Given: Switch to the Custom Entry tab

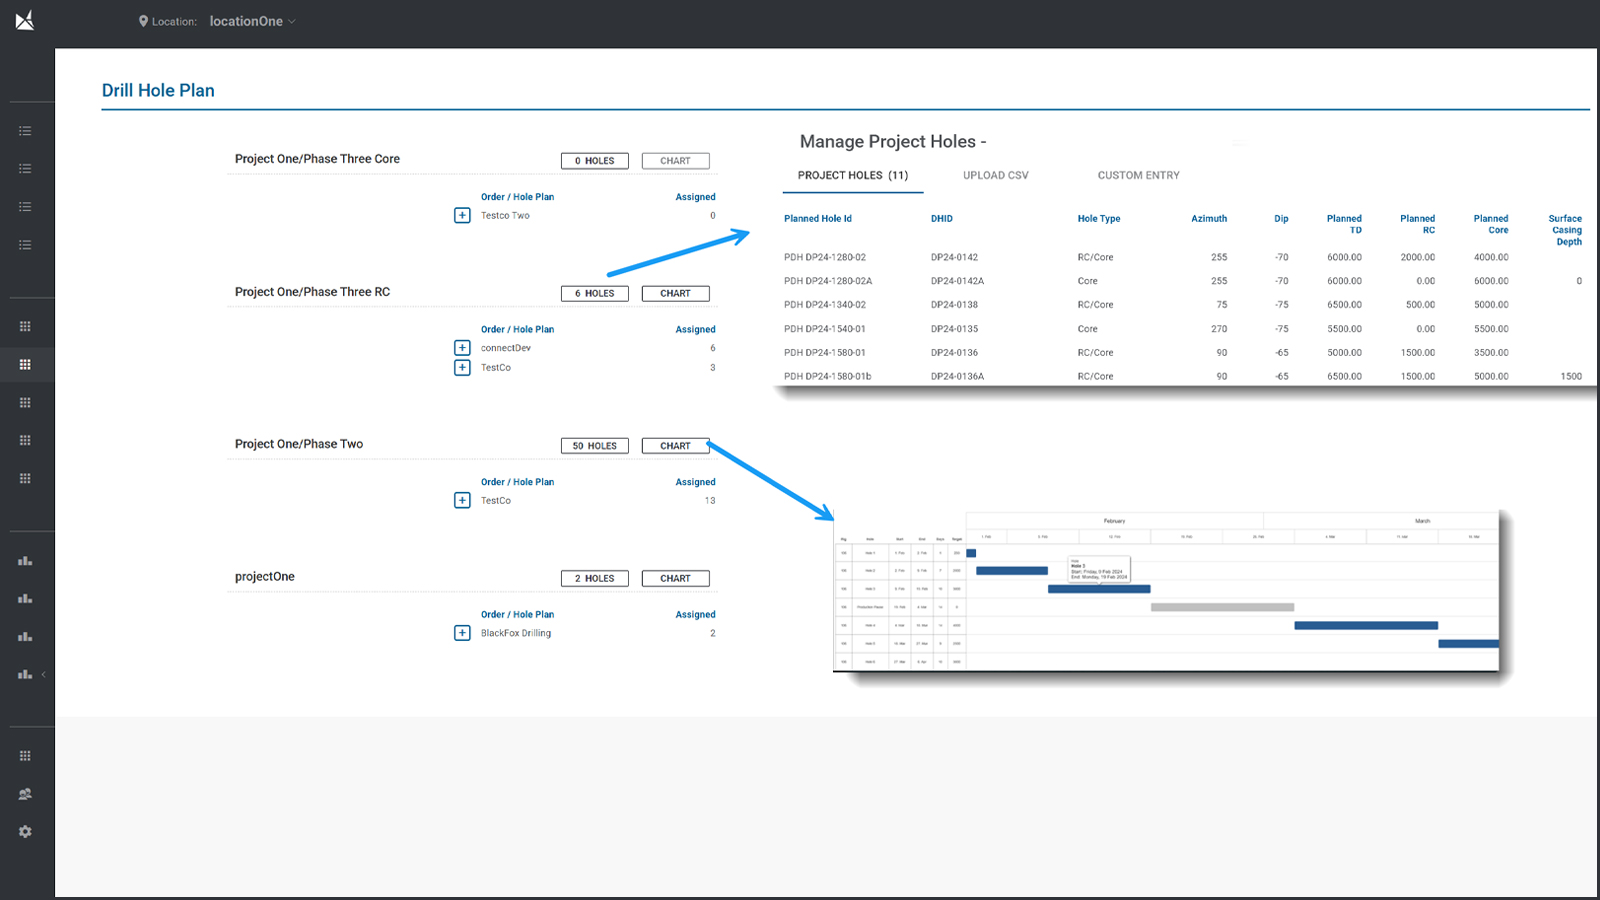Looking at the screenshot, I should click(x=1138, y=175).
